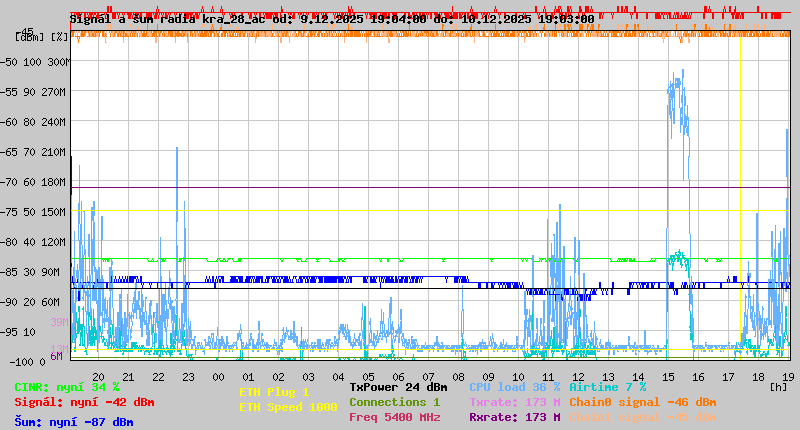This screenshot has width=800, height=430.
Task: Select the 'CINR: nyní 34 %' legend entry
Action: click(x=67, y=387)
